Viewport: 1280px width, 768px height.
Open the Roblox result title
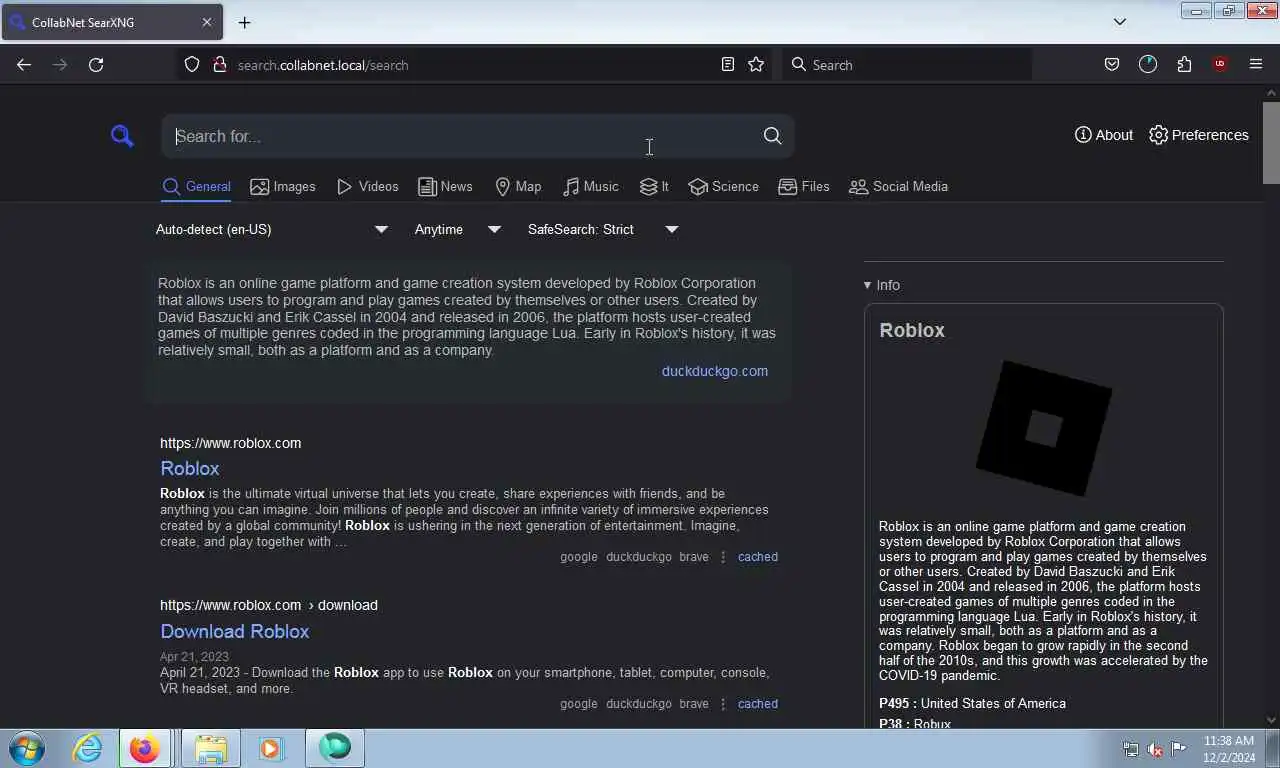point(190,468)
